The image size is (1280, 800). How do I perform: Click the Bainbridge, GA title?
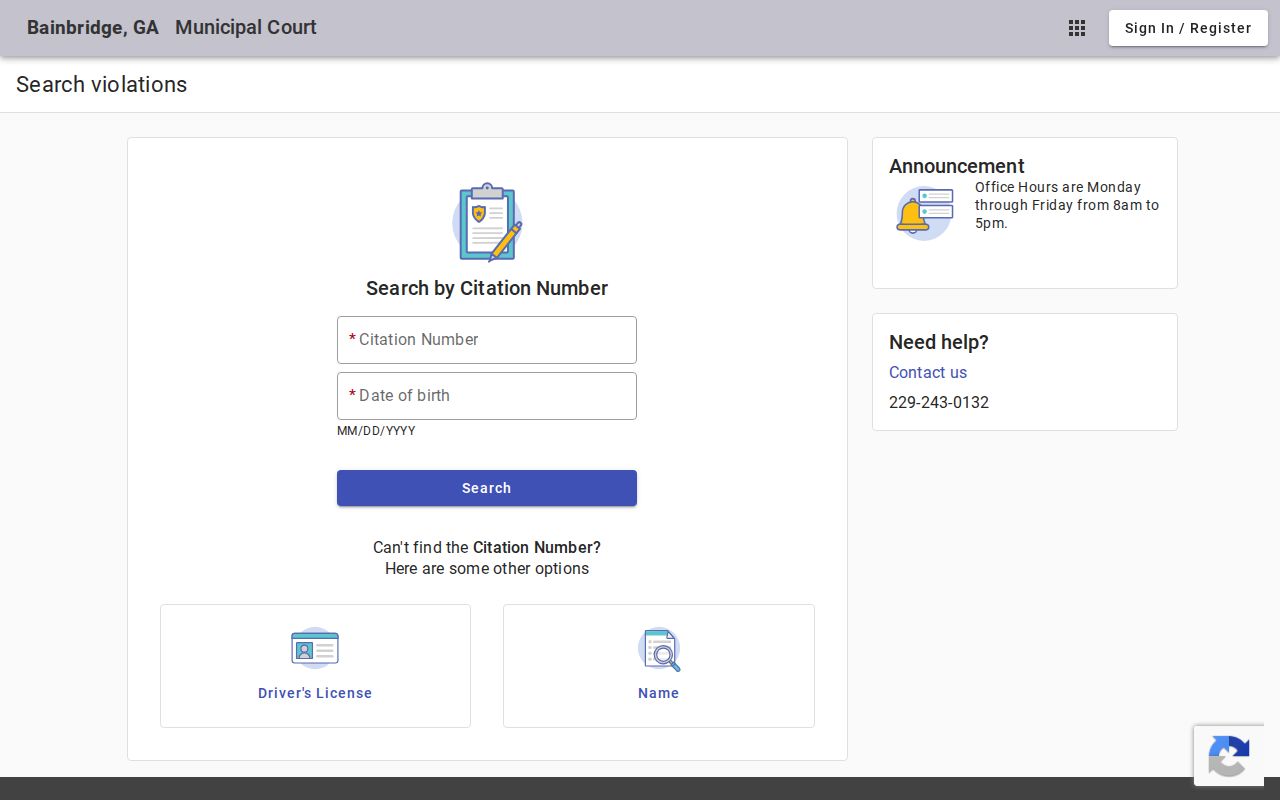pos(93,28)
